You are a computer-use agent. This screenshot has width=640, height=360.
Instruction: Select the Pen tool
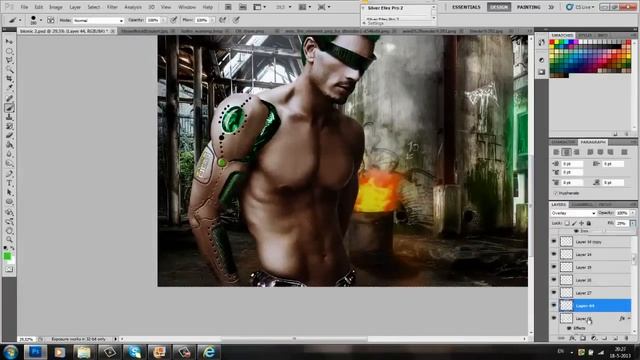coord(9,174)
